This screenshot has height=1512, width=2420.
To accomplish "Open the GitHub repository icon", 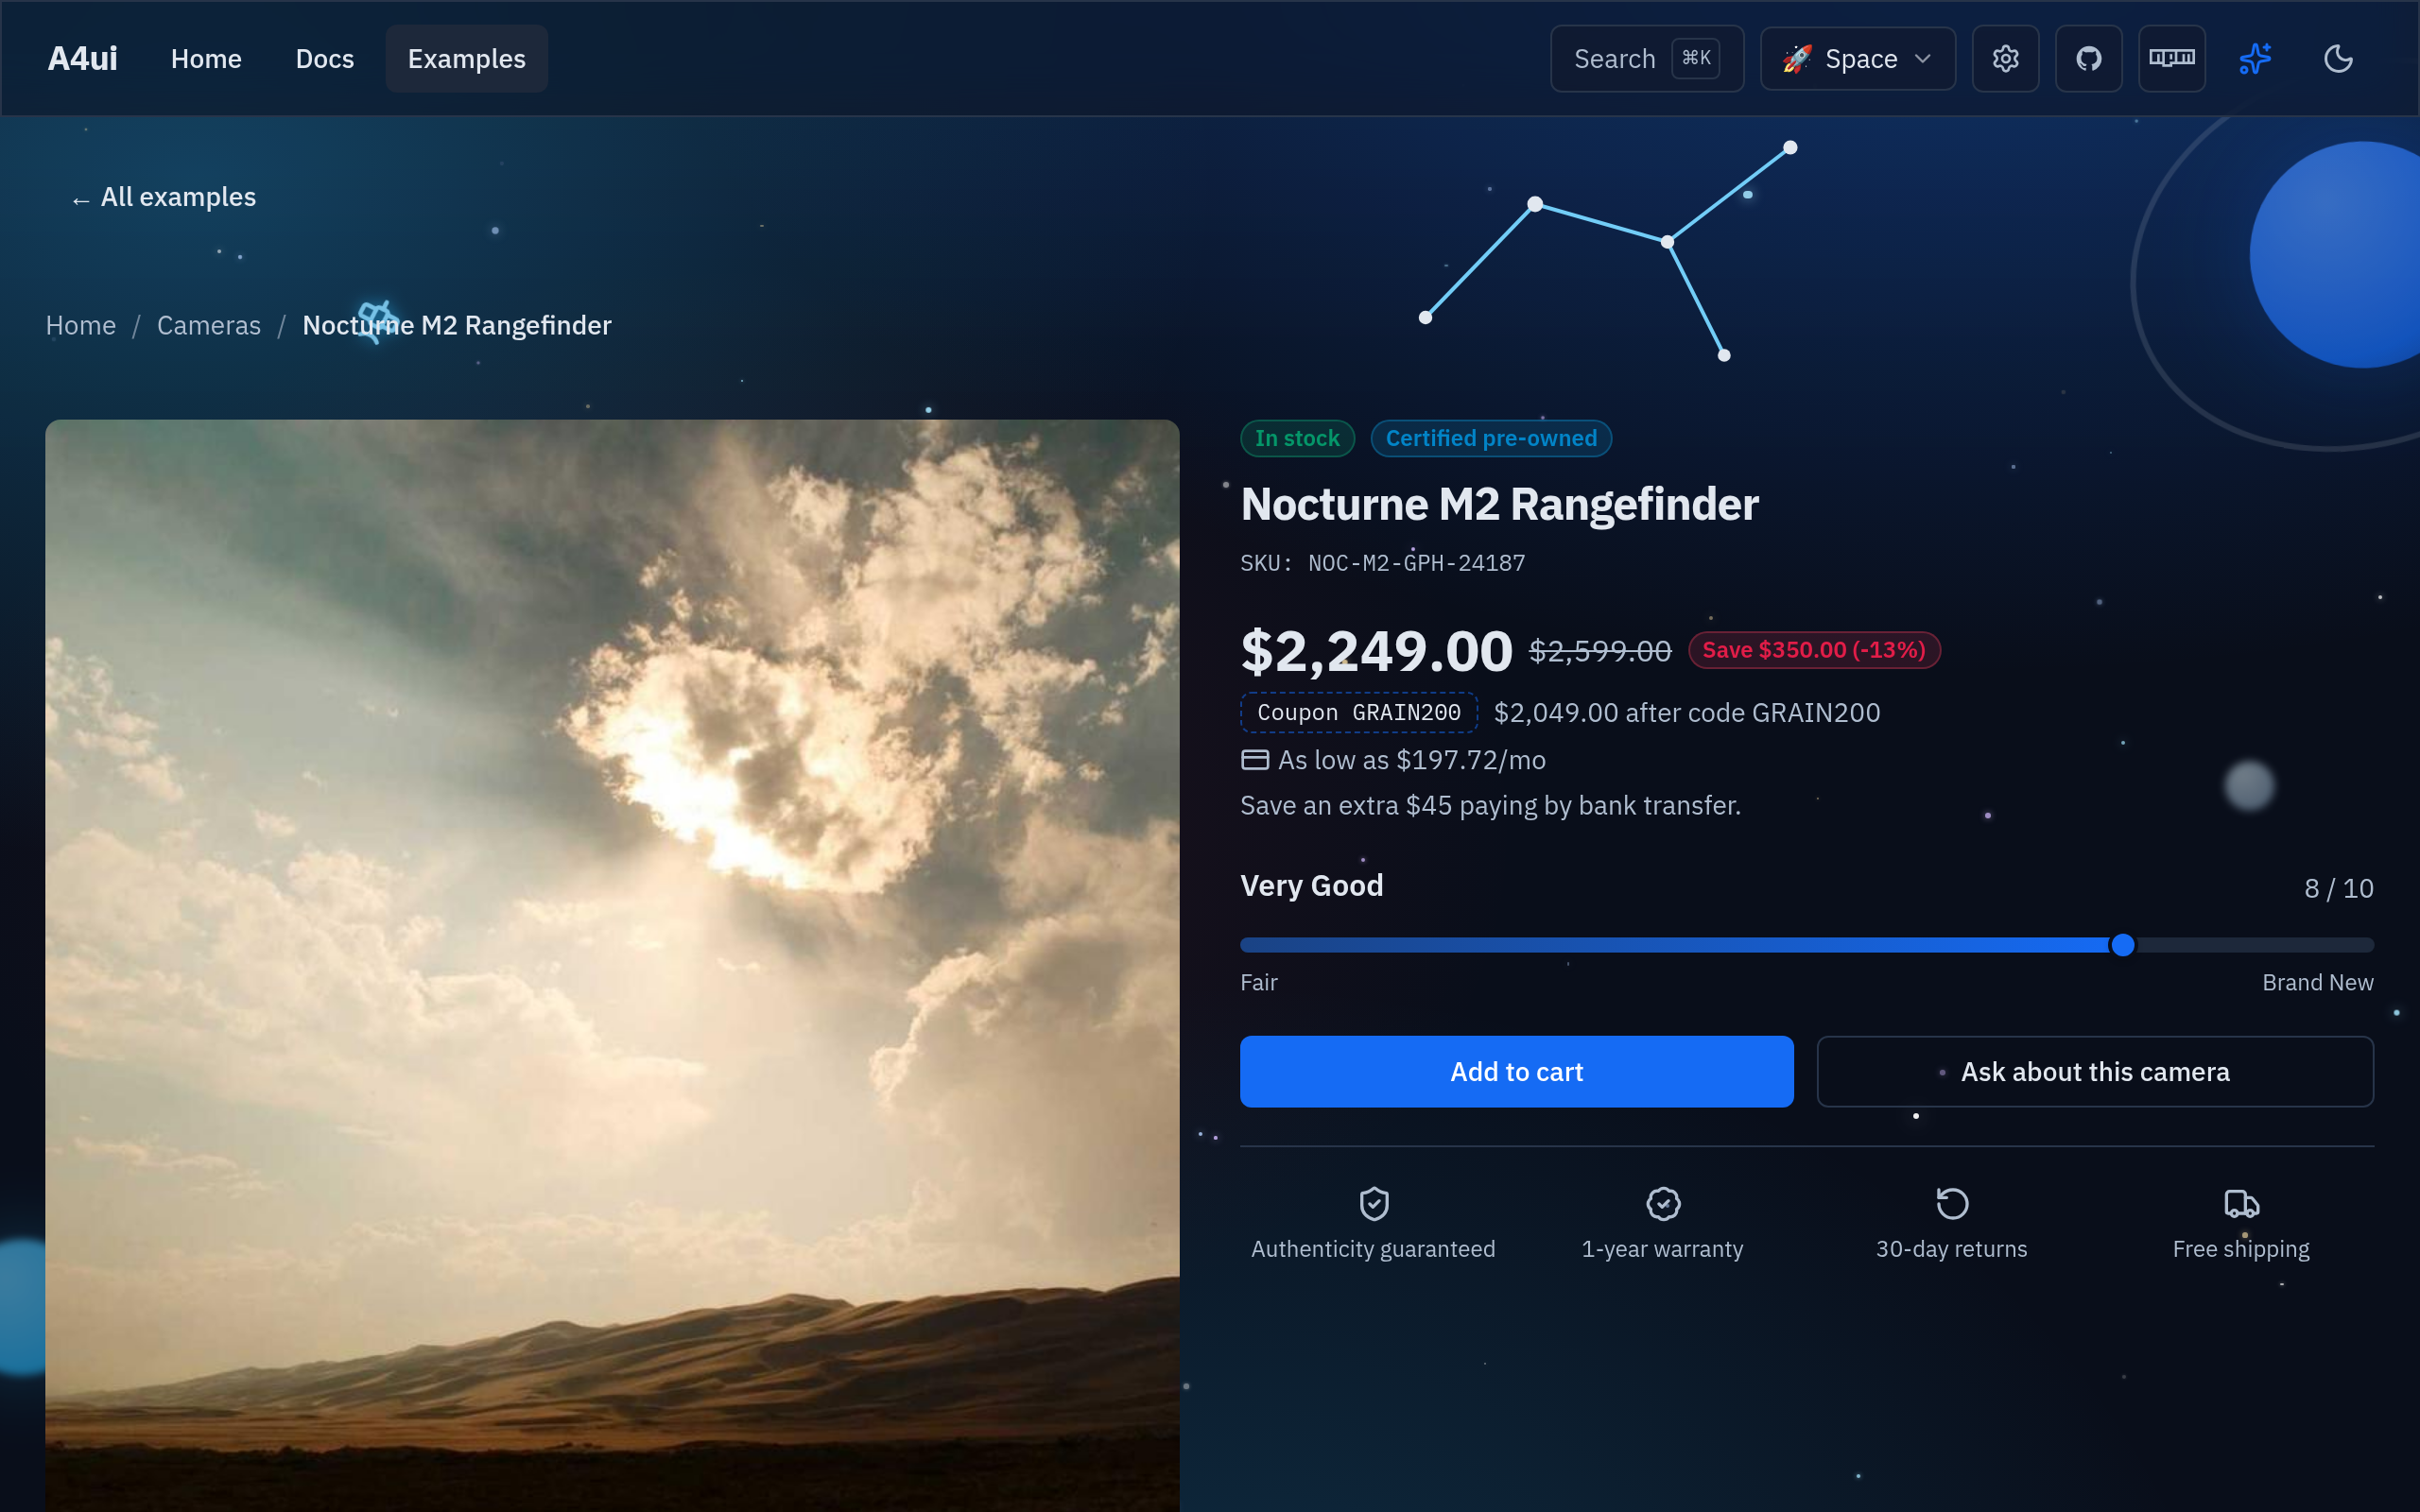I will [x=2088, y=59].
